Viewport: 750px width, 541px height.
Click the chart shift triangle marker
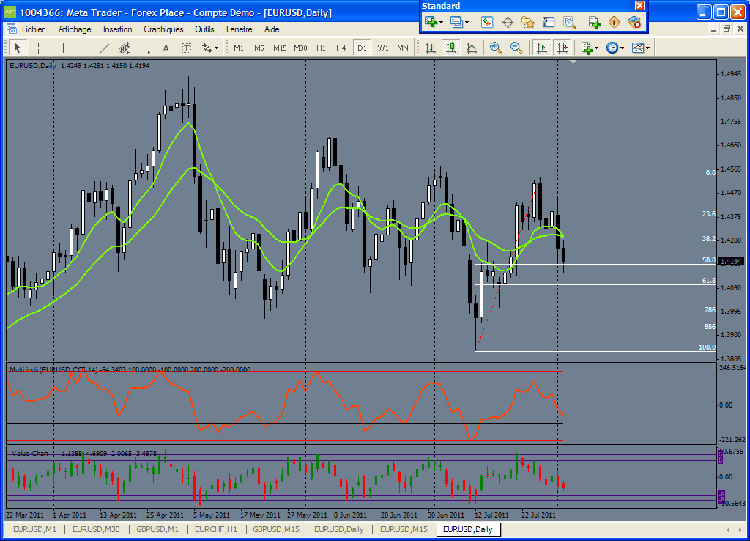coord(573,61)
